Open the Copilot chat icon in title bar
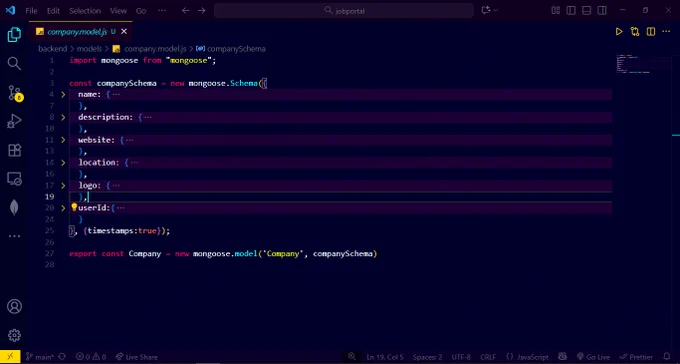This screenshot has width=680, height=364. 486,10
